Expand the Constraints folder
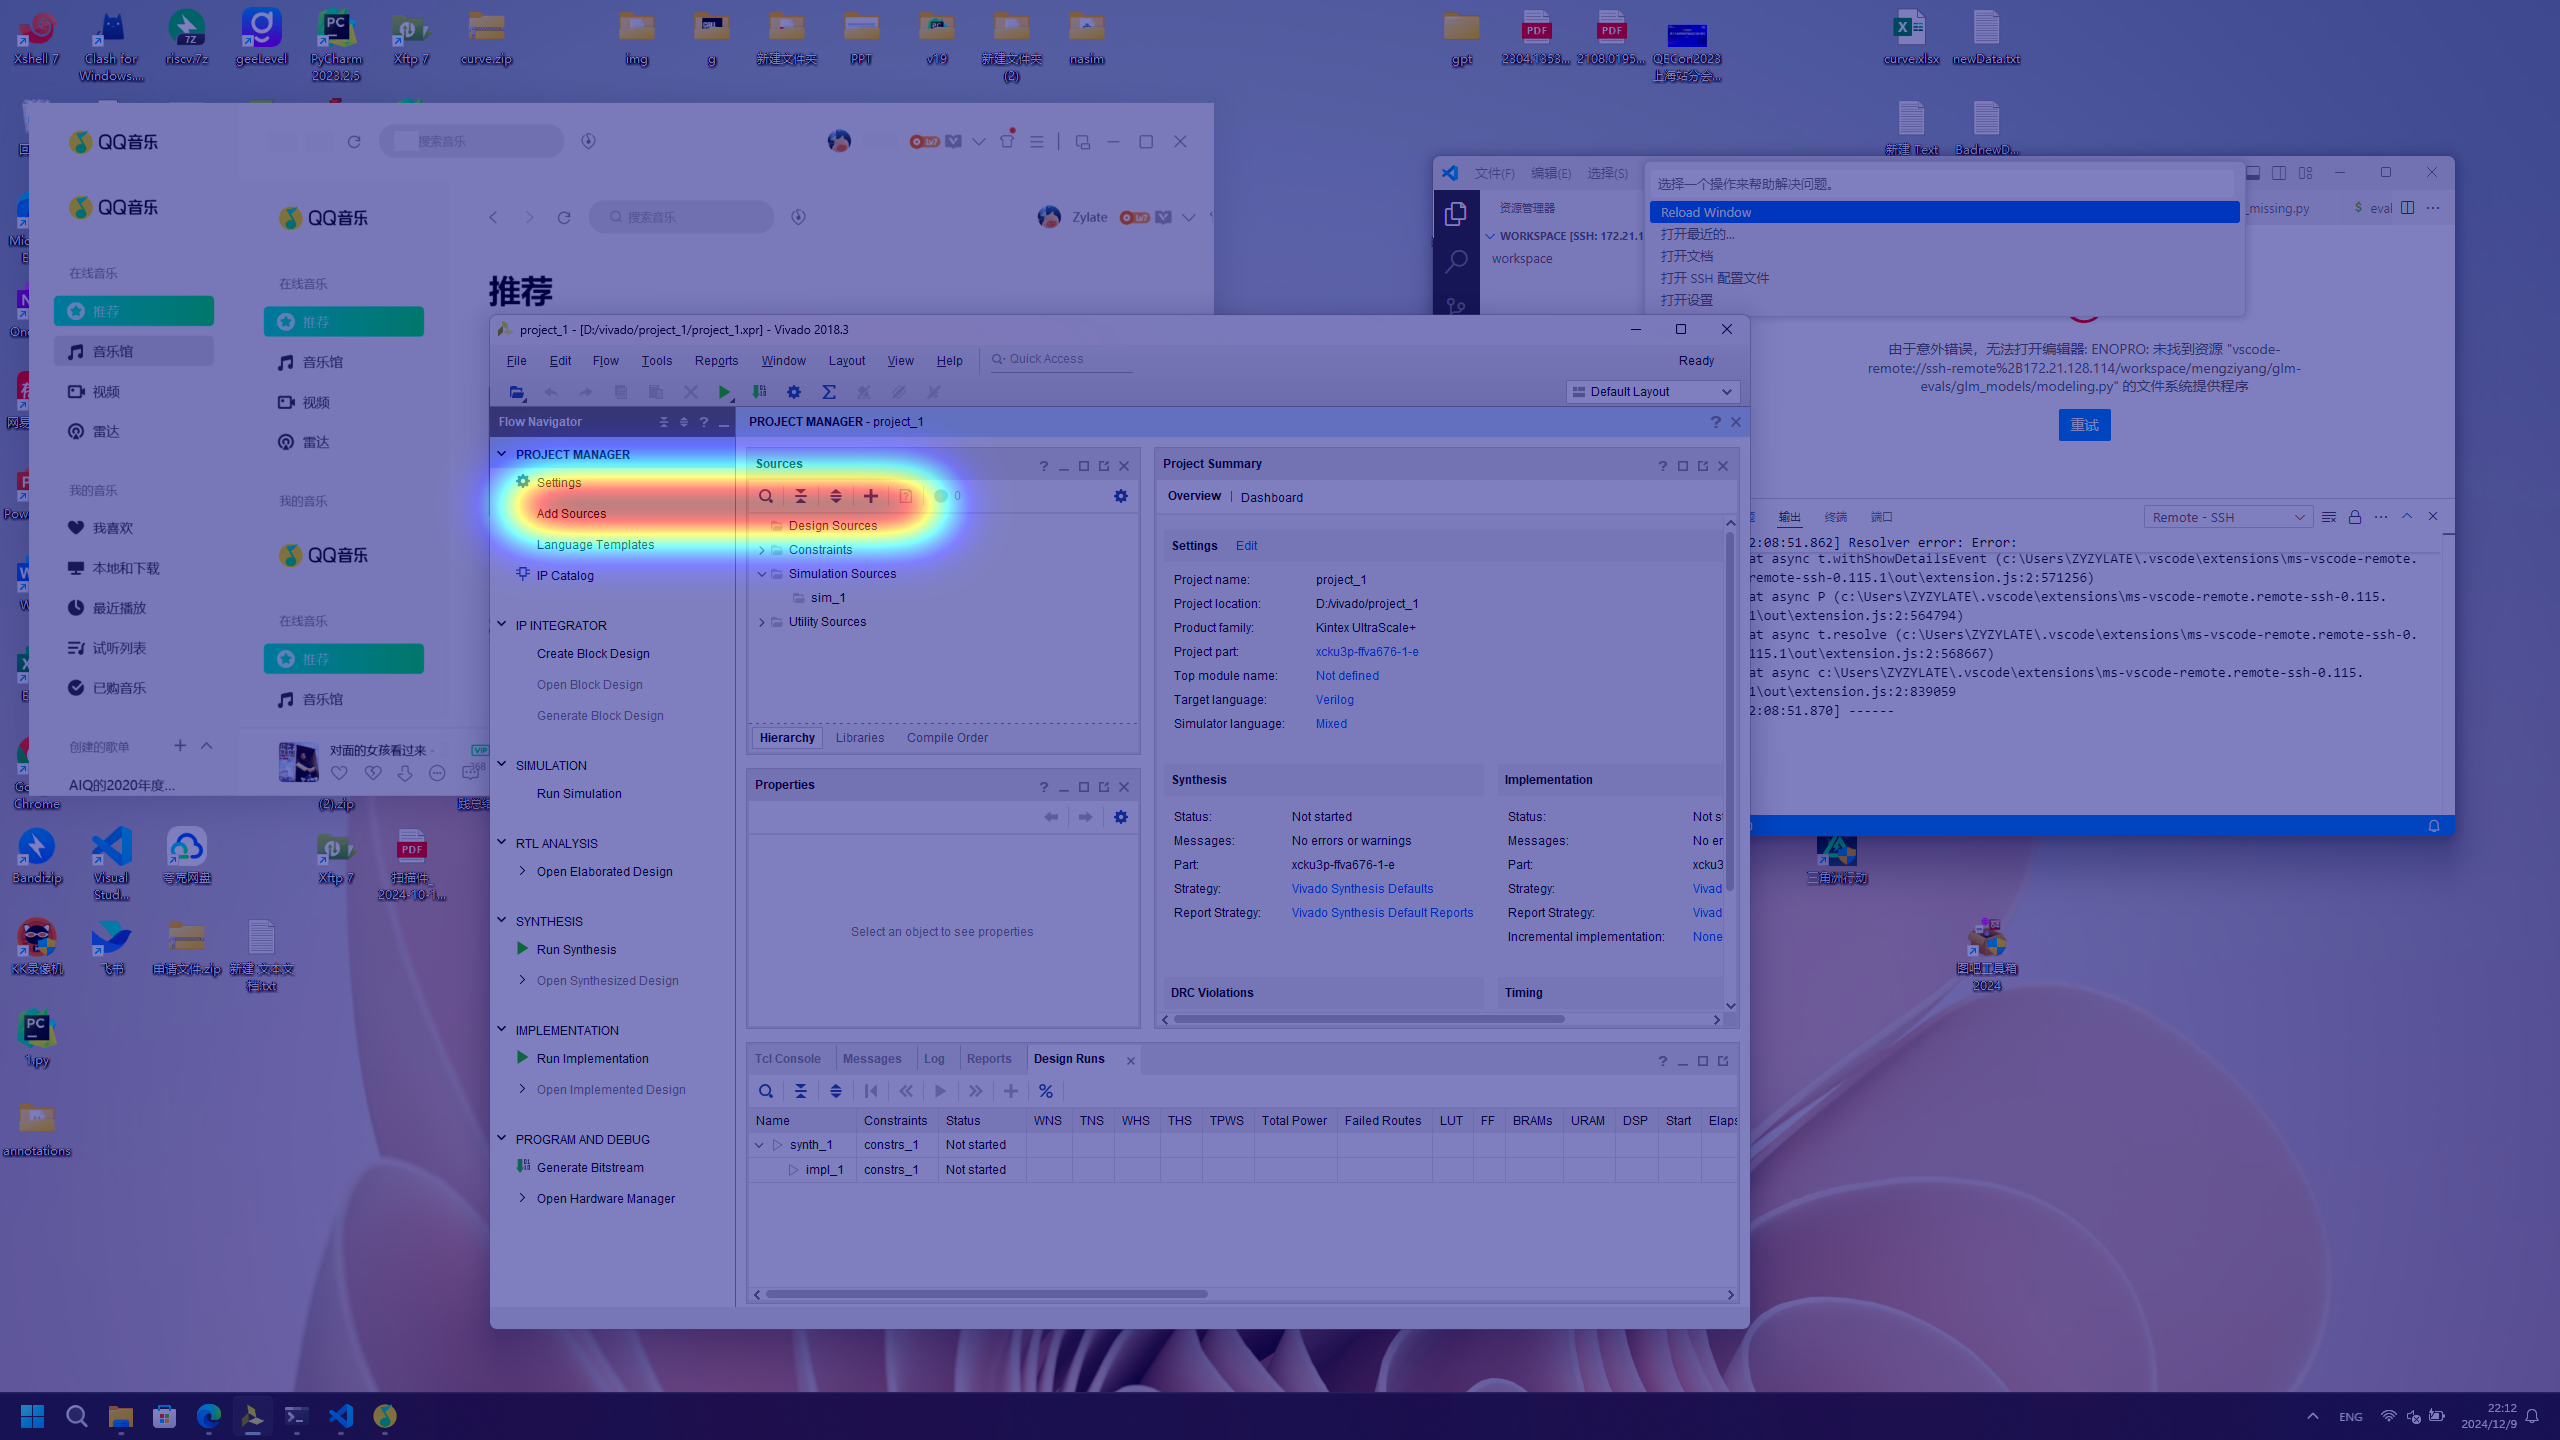This screenshot has height=1440, width=2560. pyautogui.click(x=762, y=550)
